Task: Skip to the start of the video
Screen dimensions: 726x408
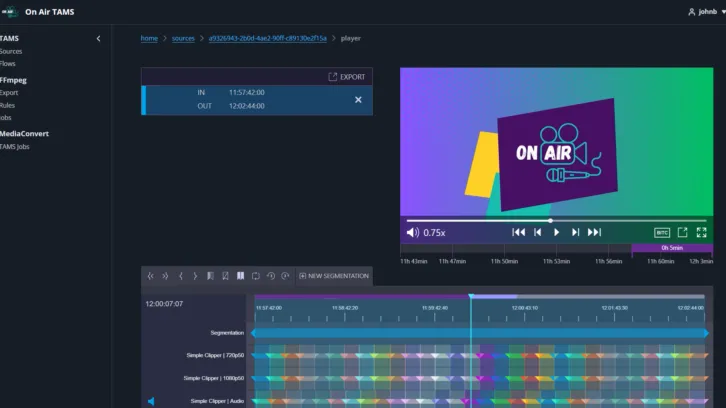Action: pyautogui.click(x=518, y=232)
